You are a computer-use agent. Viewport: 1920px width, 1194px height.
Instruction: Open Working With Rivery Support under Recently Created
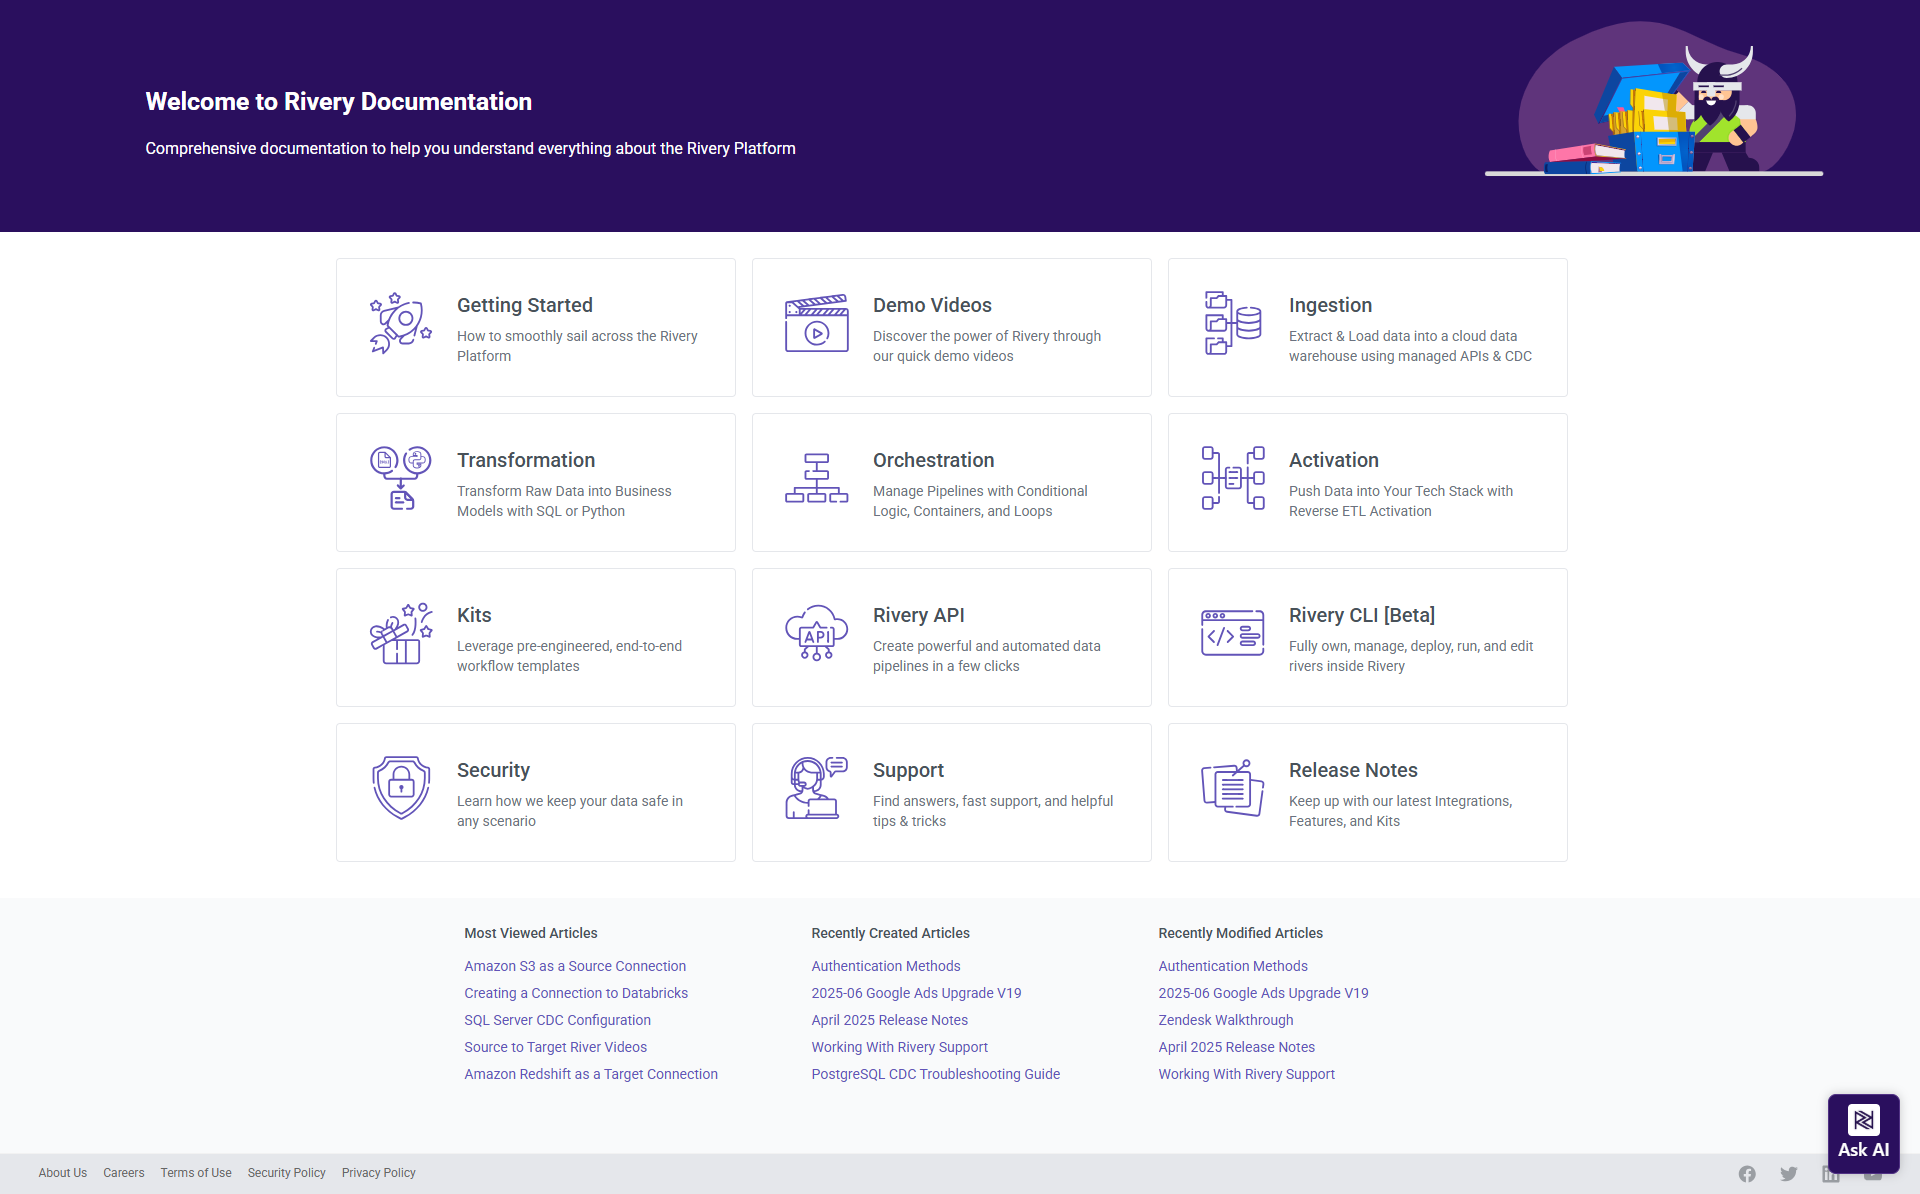[x=899, y=1047]
